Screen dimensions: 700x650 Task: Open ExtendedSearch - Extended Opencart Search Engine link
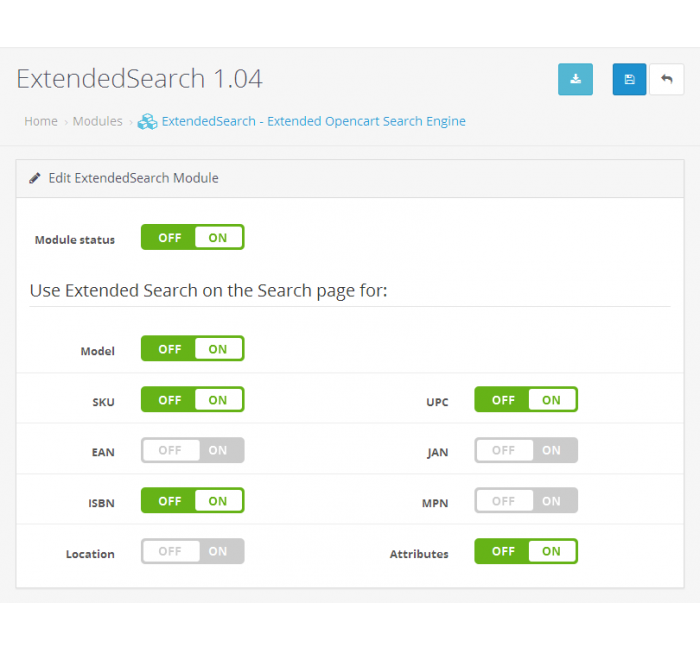click(x=313, y=121)
